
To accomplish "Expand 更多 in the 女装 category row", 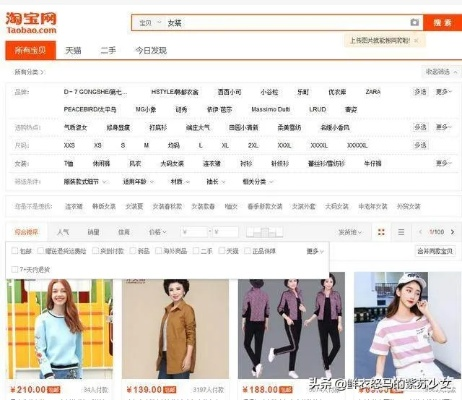I will 444,163.
